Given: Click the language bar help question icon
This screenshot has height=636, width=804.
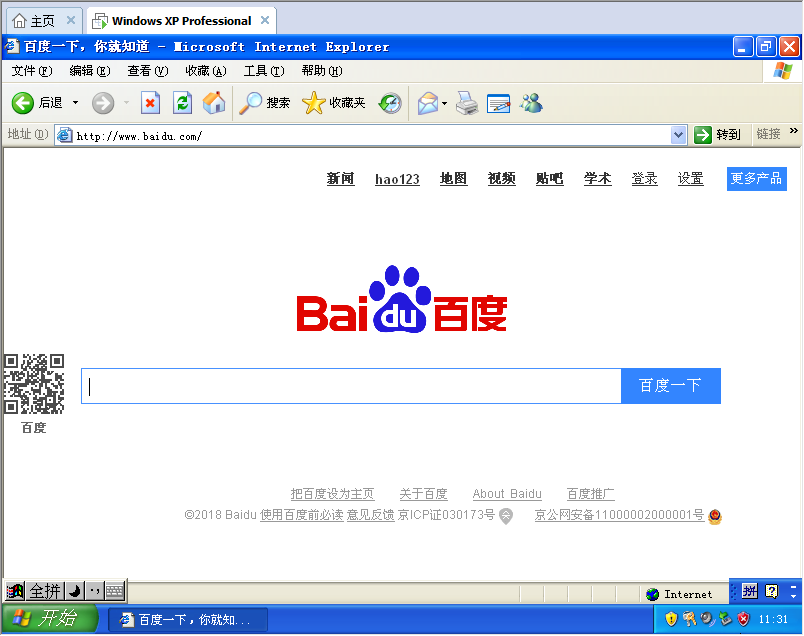Looking at the screenshot, I should [x=771, y=592].
